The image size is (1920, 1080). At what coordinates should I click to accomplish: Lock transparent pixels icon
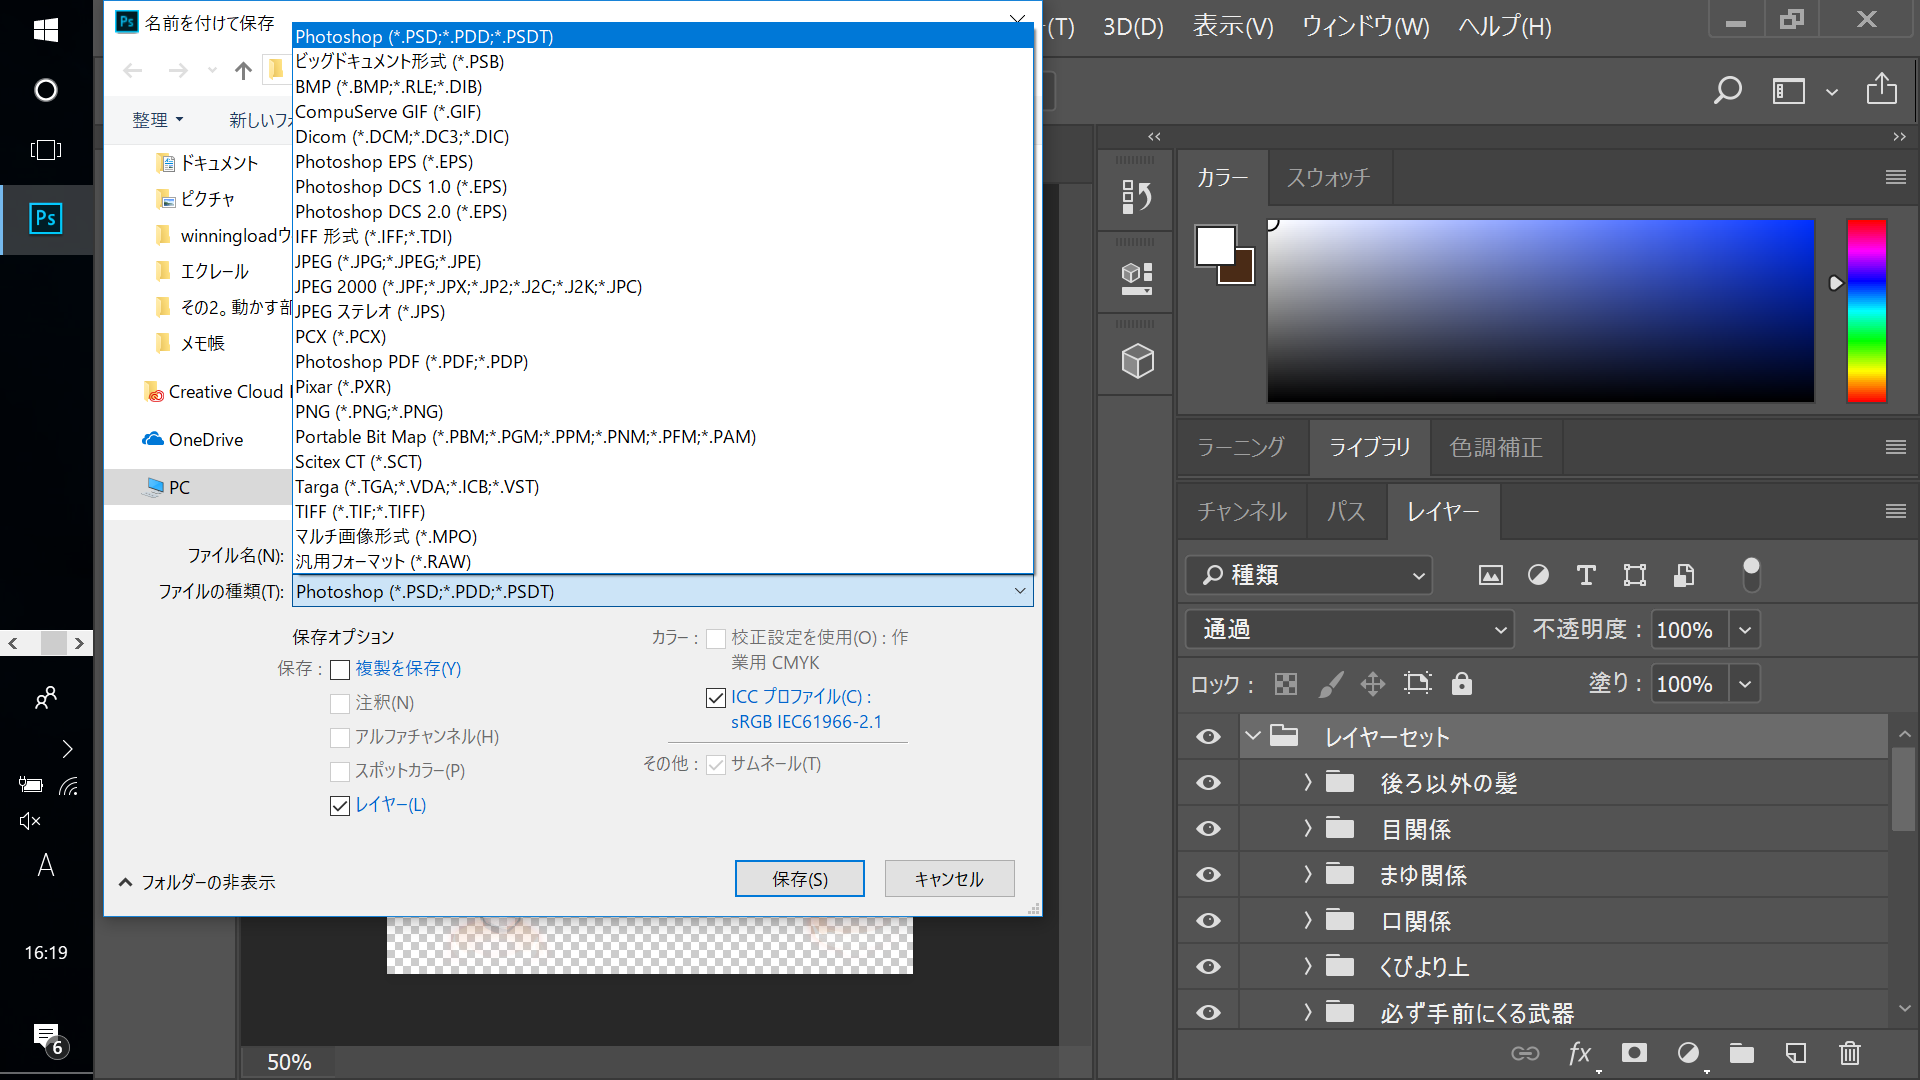(x=1286, y=684)
